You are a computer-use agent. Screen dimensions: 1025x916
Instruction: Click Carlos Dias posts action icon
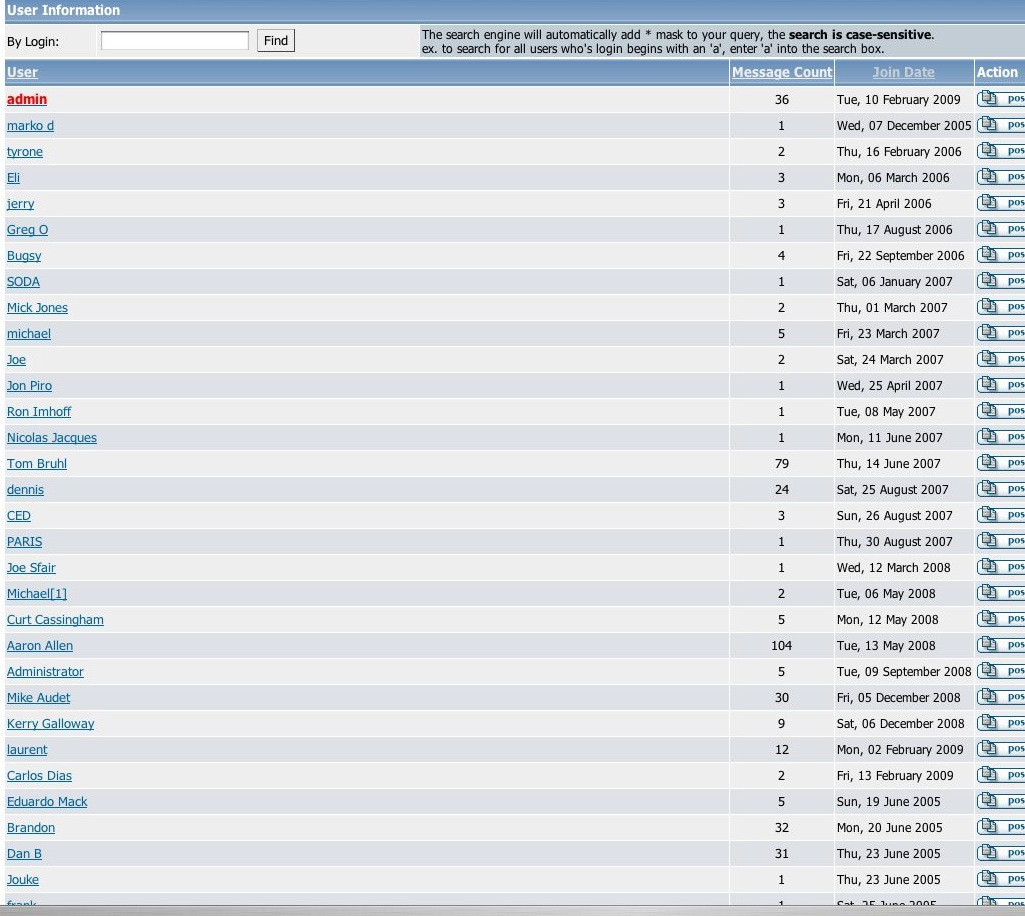click(1001, 775)
